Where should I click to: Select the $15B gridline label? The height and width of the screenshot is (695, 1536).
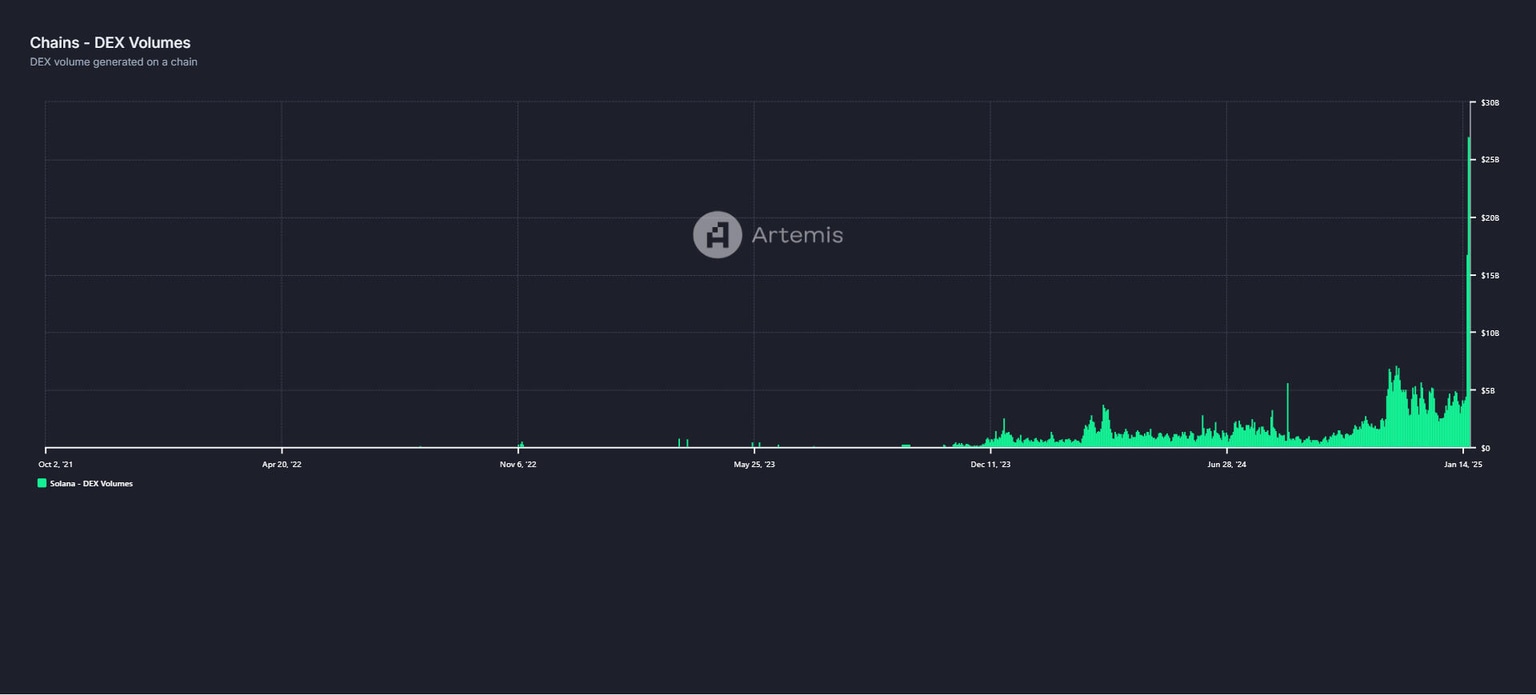pos(1489,275)
